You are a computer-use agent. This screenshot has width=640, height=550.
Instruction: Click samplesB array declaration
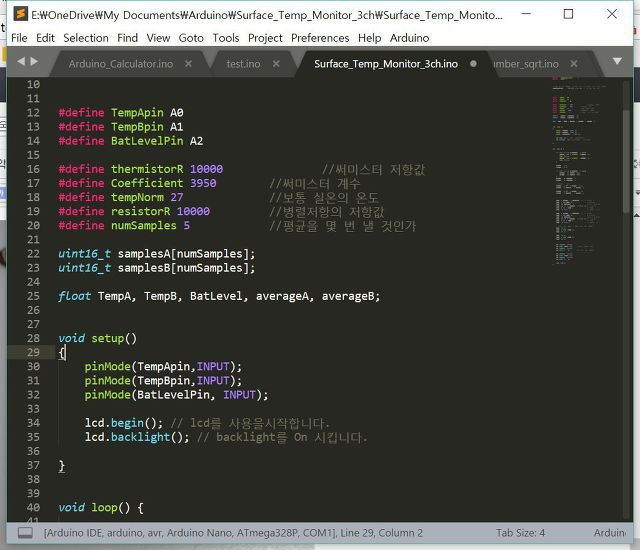coord(157,268)
